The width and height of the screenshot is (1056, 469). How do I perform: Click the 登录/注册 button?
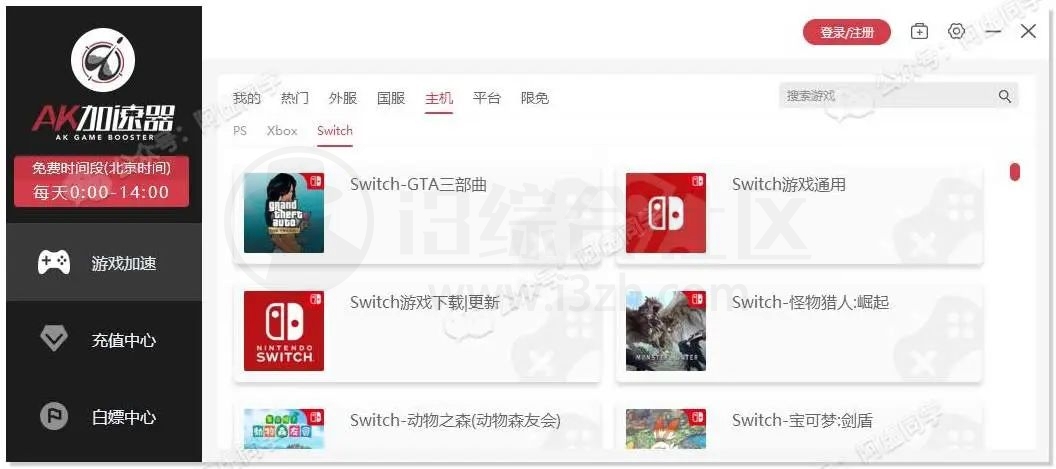coord(847,32)
